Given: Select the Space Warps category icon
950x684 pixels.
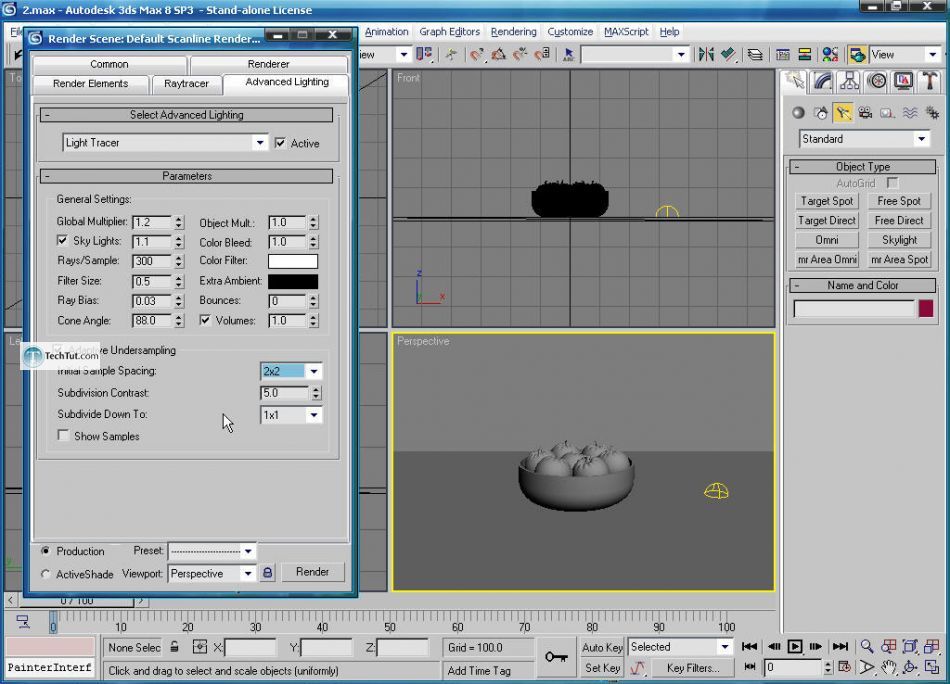Looking at the screenshot, I should [910, 113].
